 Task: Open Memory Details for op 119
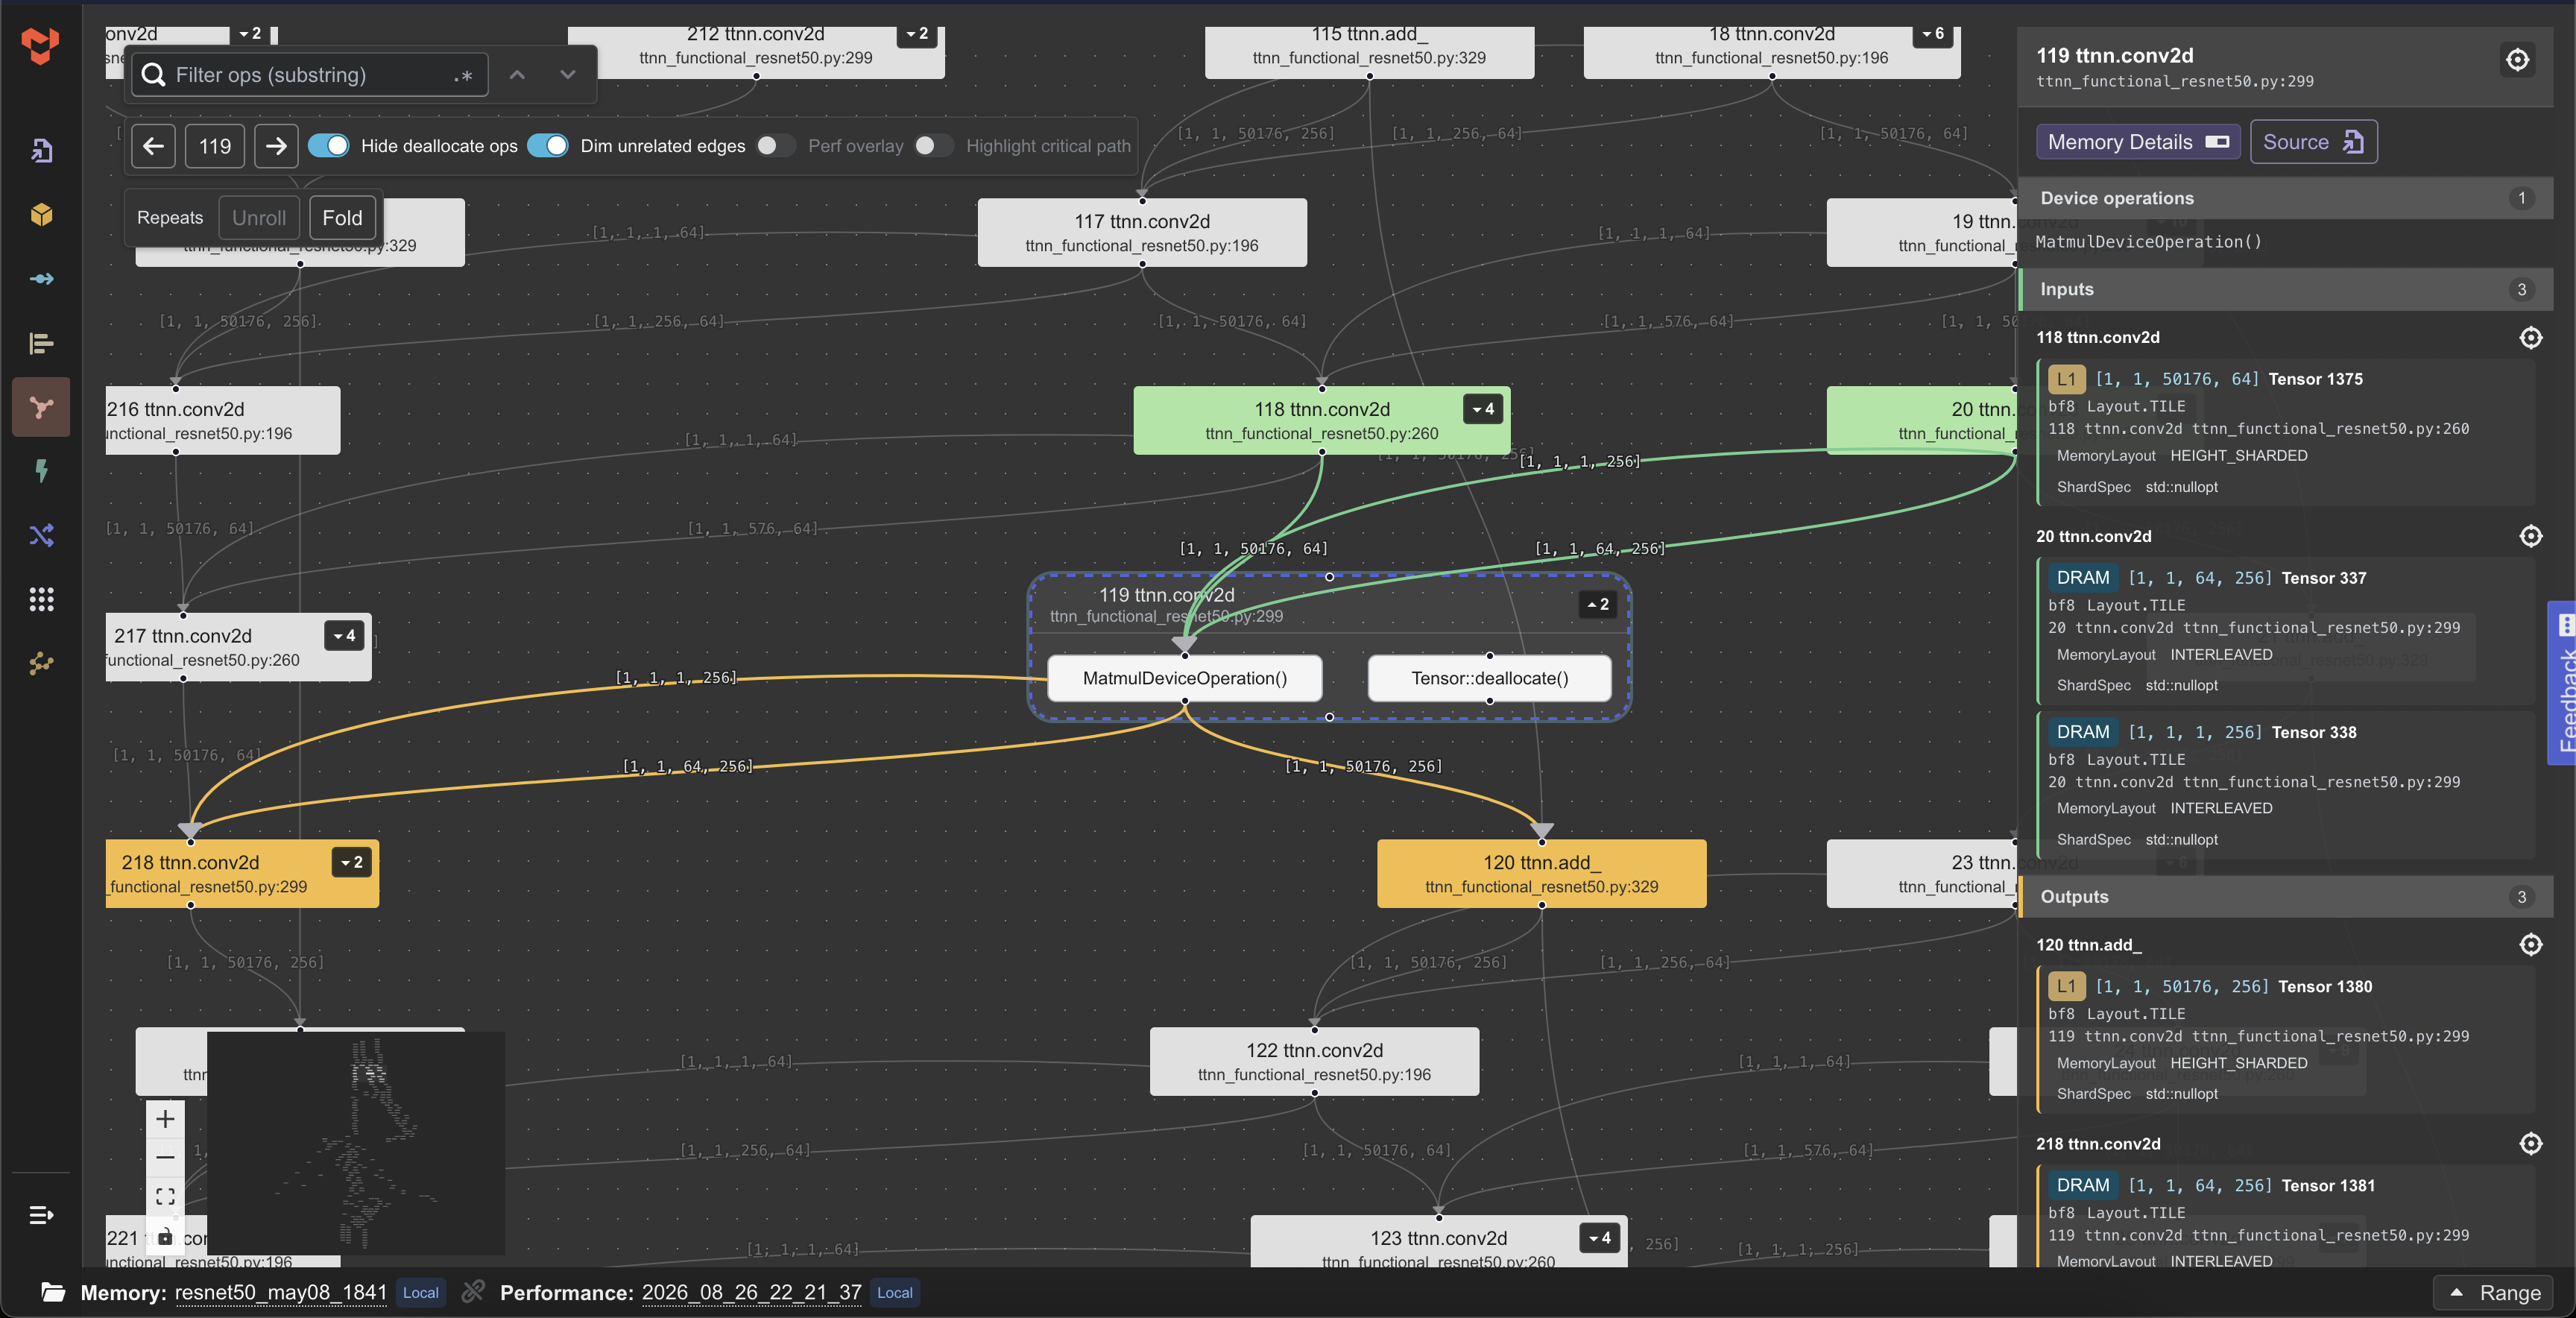(x=2138, y=142)
